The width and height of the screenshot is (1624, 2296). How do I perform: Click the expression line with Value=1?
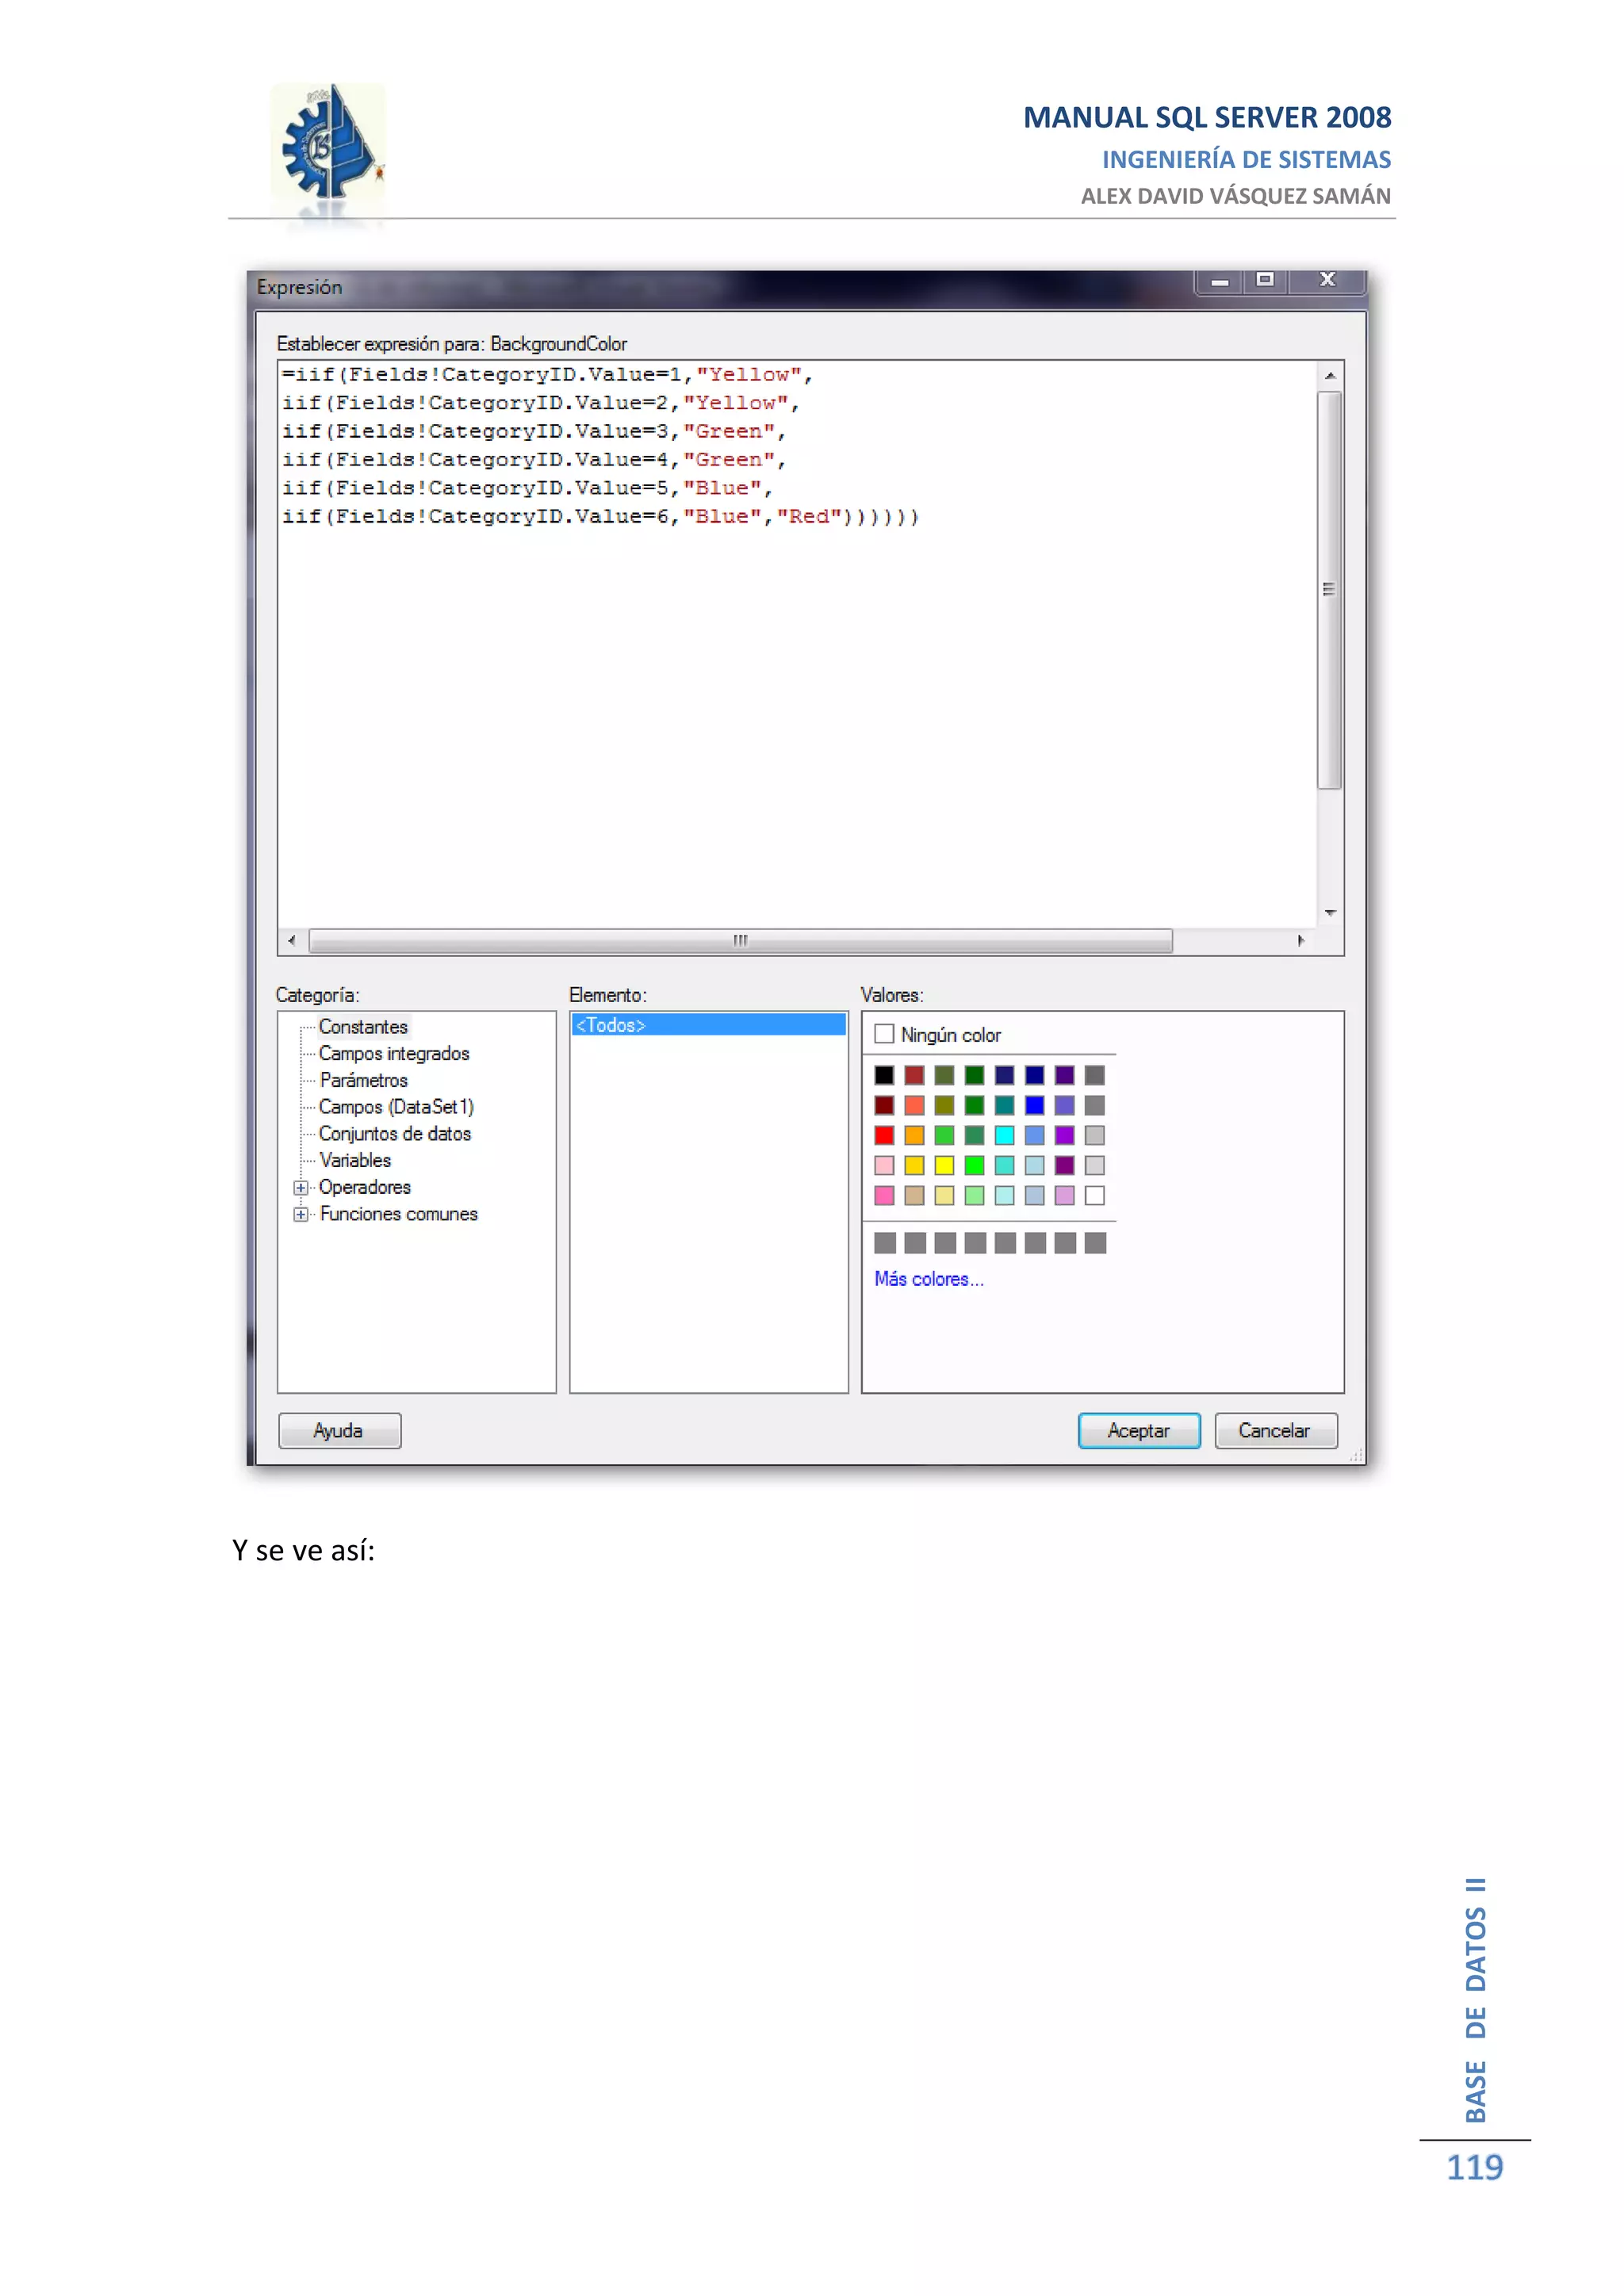[547, 375]
